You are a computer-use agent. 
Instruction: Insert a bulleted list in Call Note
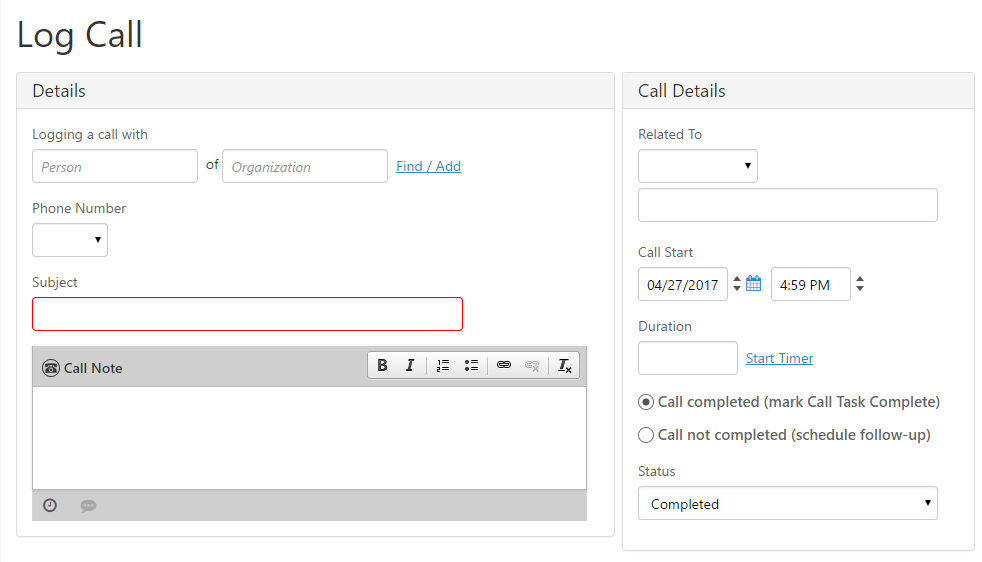click(x=471, y=365)
